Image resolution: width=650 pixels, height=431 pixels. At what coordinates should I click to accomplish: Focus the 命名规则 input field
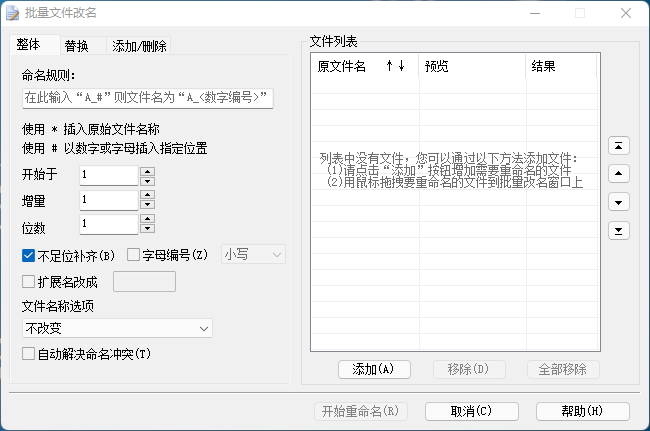point(148,98)
